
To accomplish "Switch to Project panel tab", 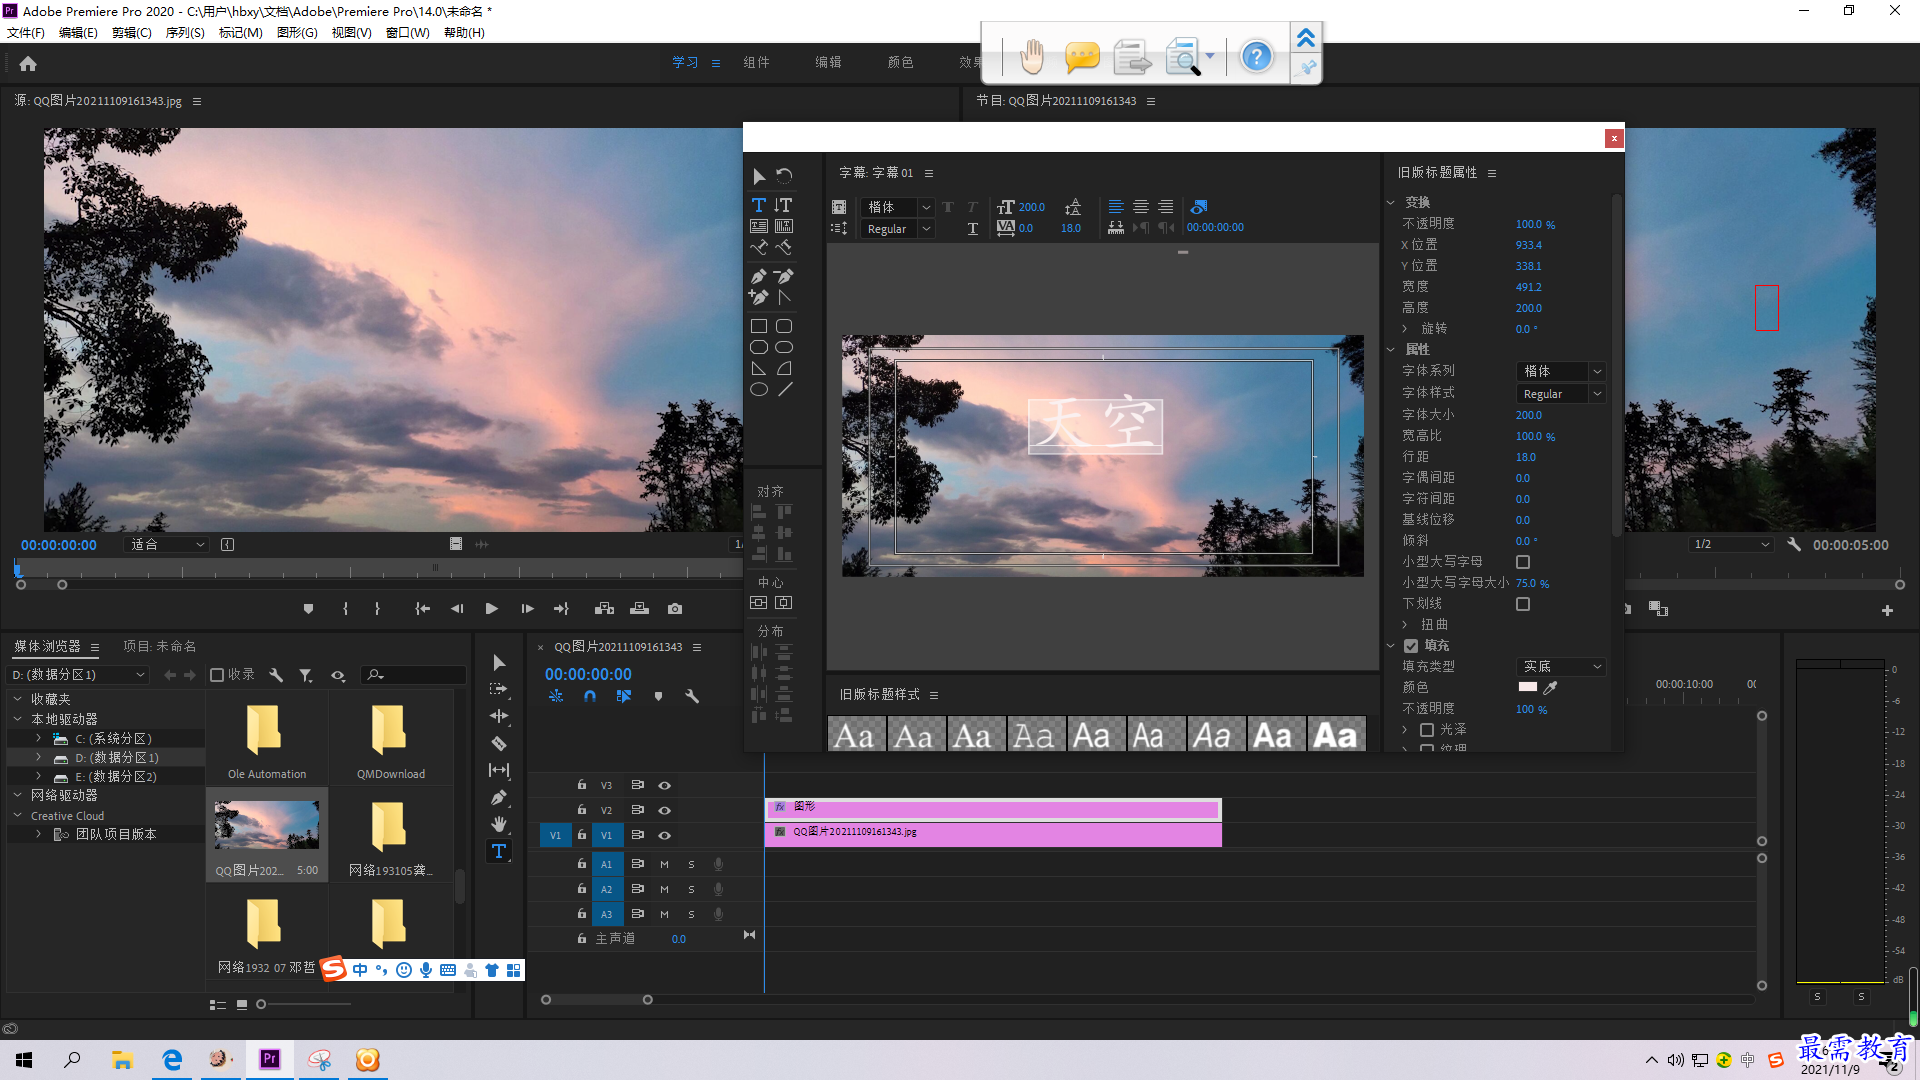I will pyautogui.click(x=160, y=646).
